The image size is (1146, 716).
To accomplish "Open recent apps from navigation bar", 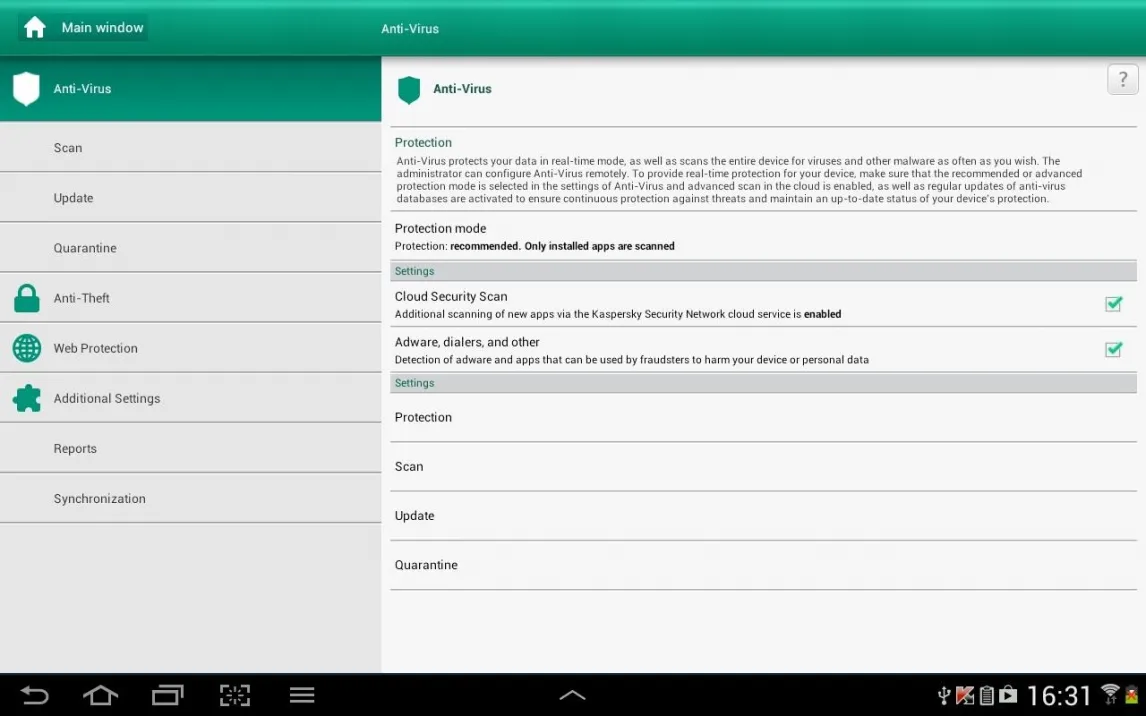I will pos(167,695).
